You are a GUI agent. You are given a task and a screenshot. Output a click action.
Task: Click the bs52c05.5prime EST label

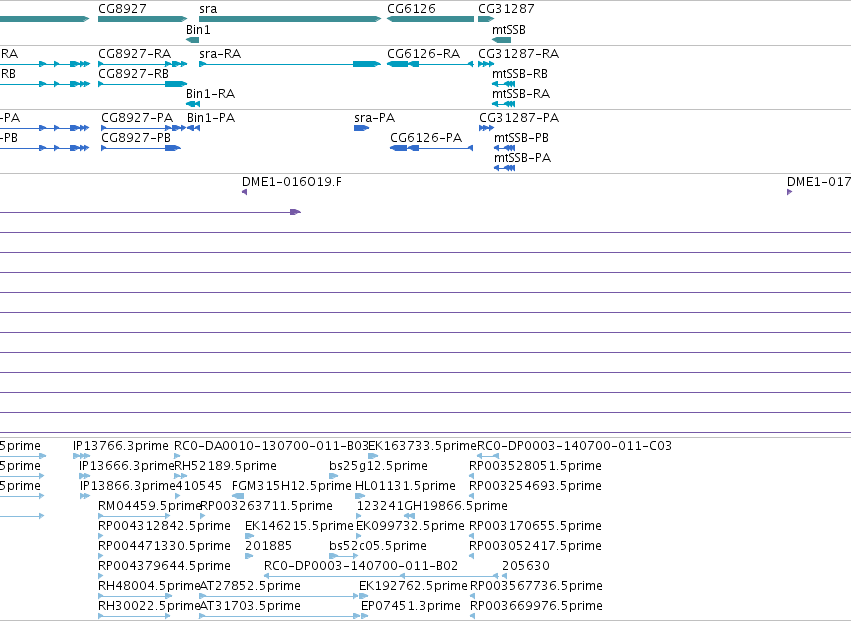[x=378, y=546]
